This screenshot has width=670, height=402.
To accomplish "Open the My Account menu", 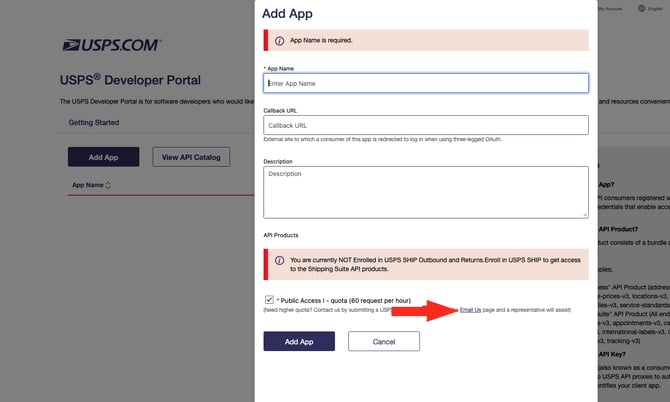I will [608, 8].
